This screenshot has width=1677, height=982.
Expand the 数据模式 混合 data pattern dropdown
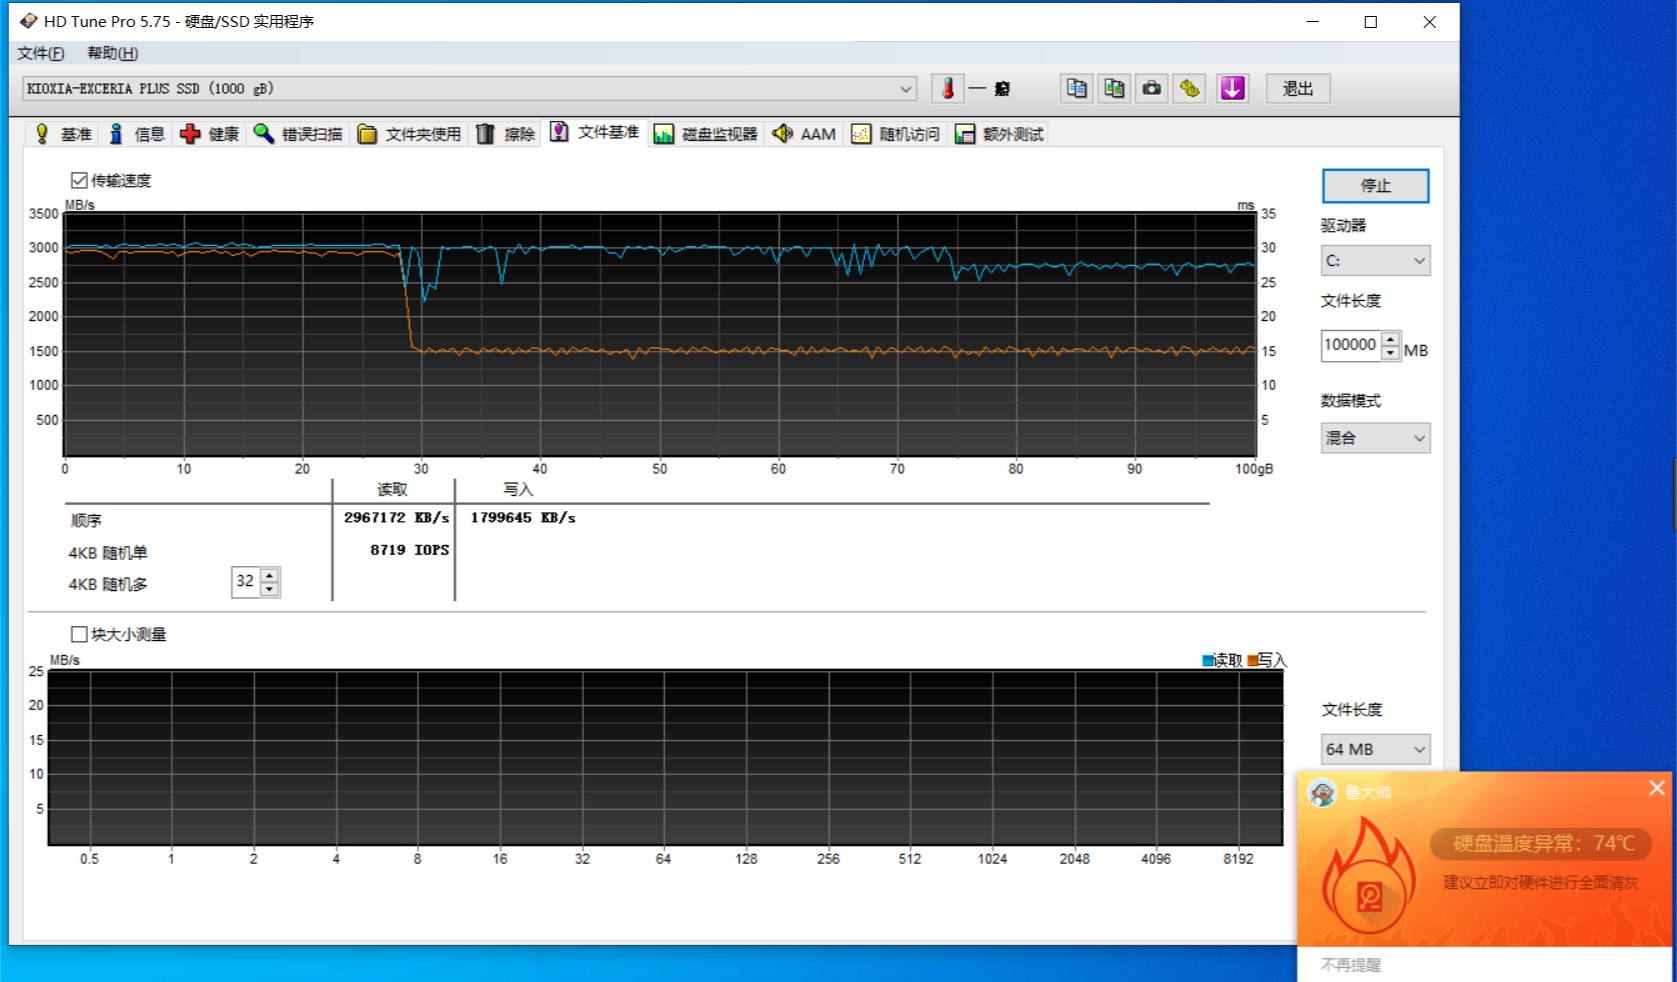coord(1375,438)
